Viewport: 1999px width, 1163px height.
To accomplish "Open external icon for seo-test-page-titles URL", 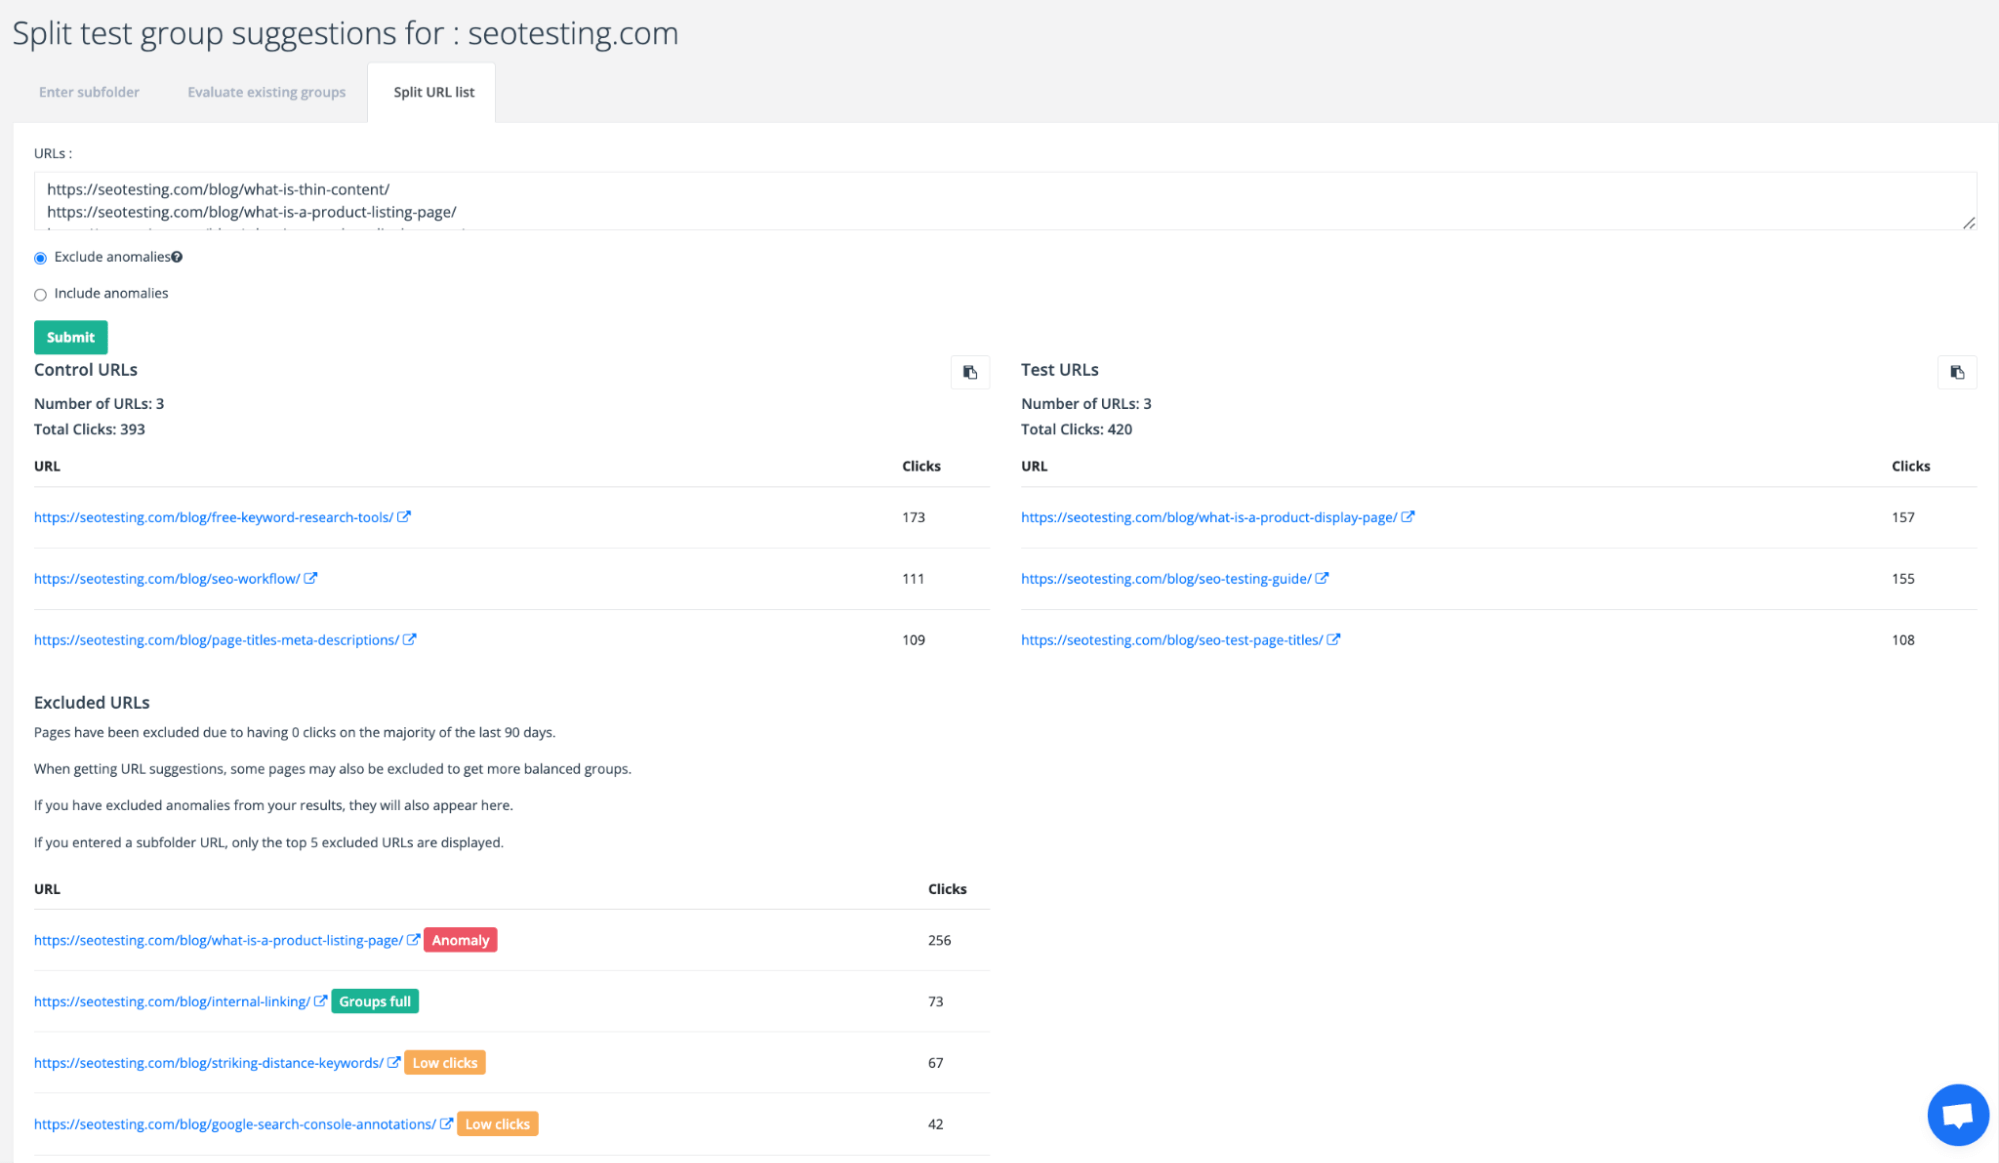I will (x=1334, y=640).
